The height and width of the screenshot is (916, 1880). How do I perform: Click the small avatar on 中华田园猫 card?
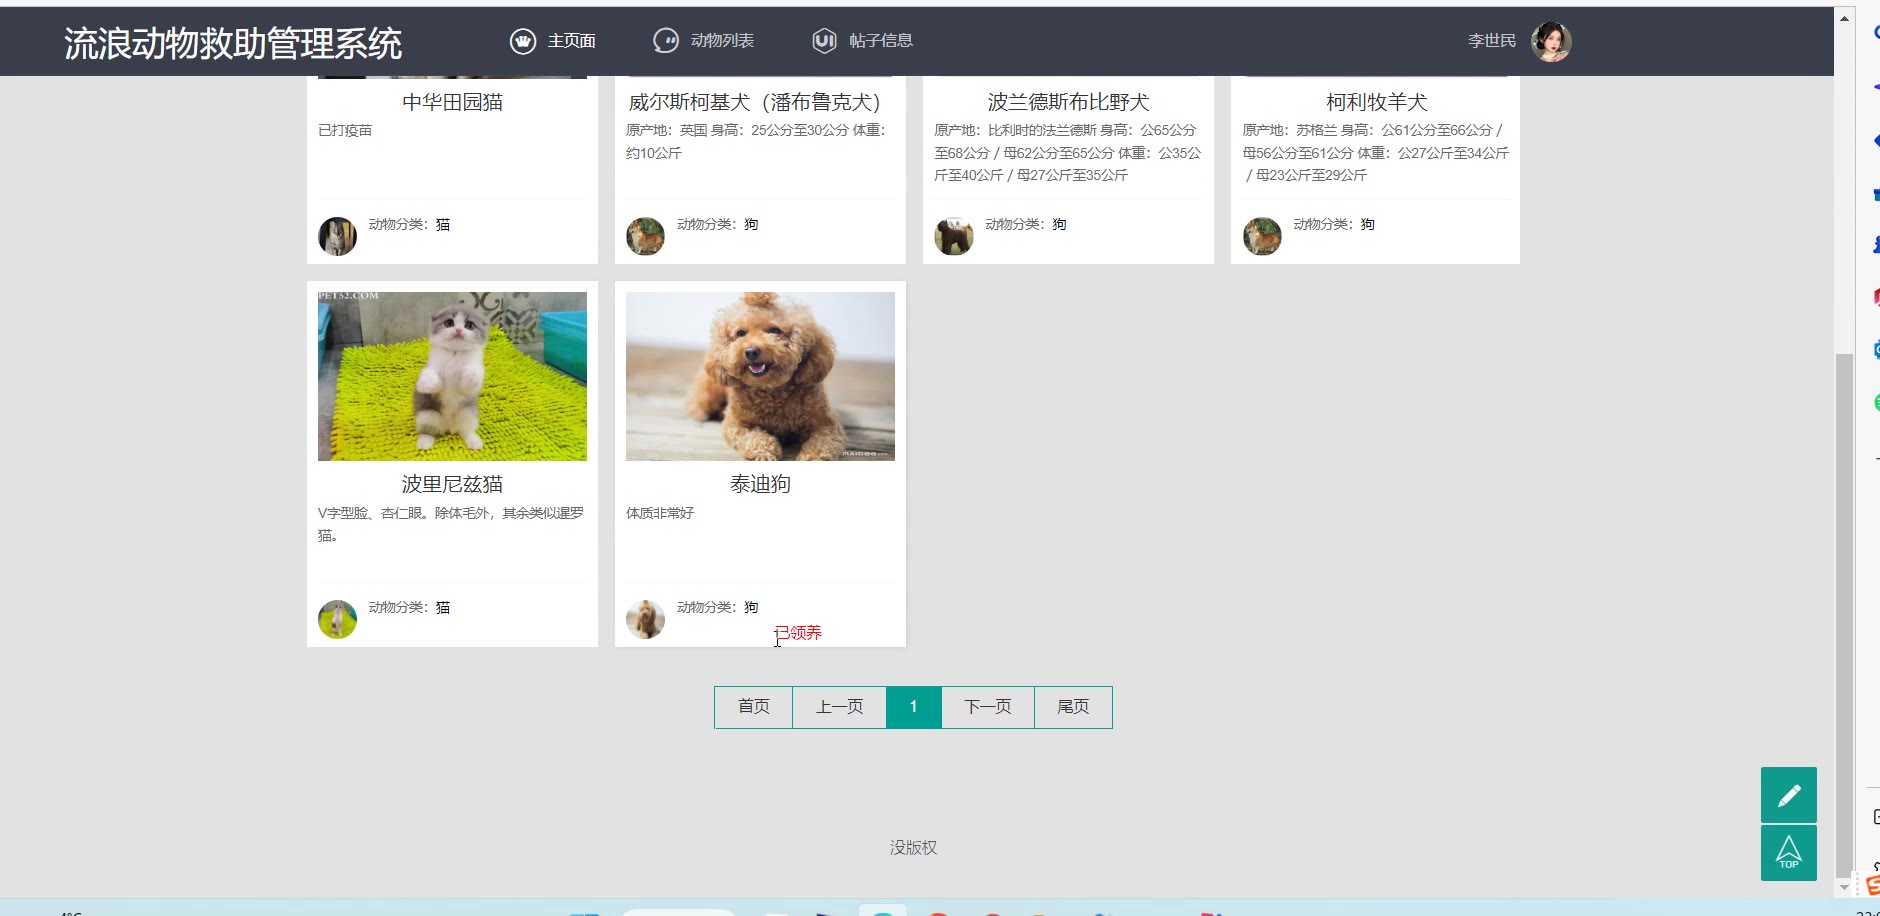tap(337, 237)
